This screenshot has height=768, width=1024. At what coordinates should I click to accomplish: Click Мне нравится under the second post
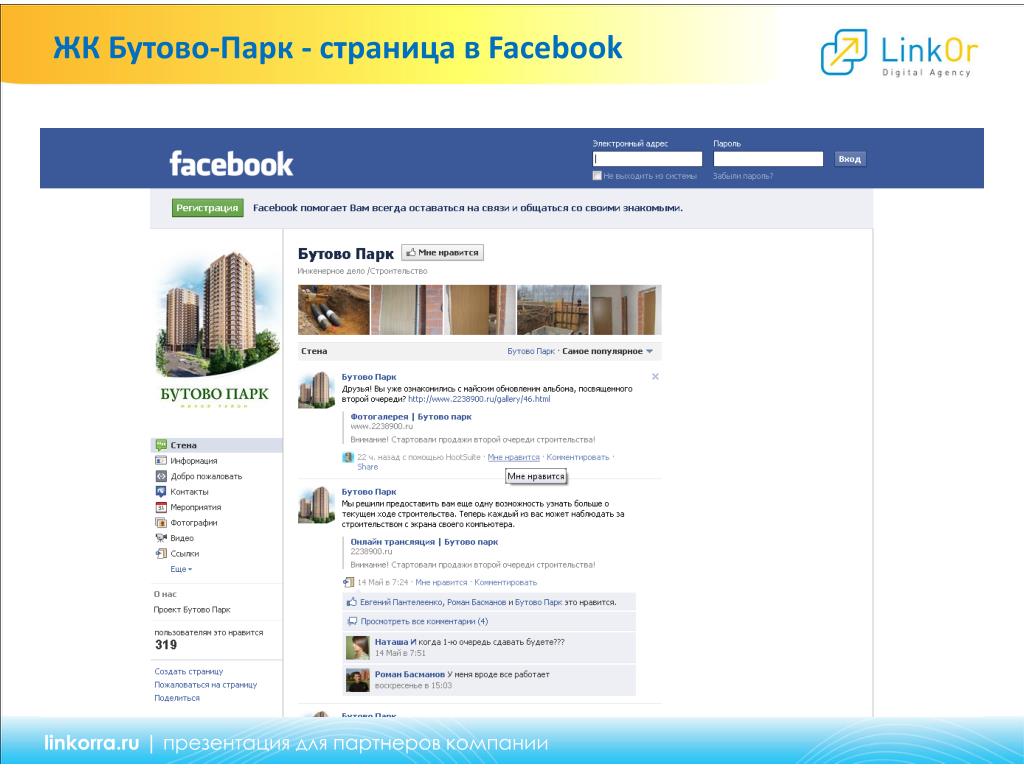pos(441,583)
